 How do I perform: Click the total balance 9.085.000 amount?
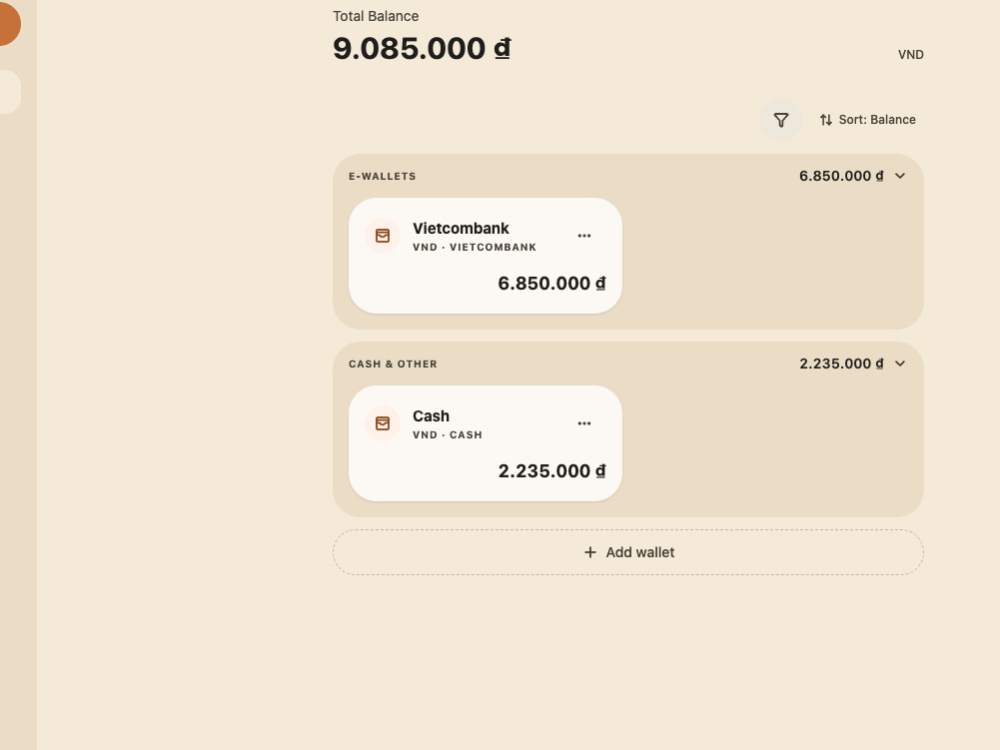coord(422,48)
